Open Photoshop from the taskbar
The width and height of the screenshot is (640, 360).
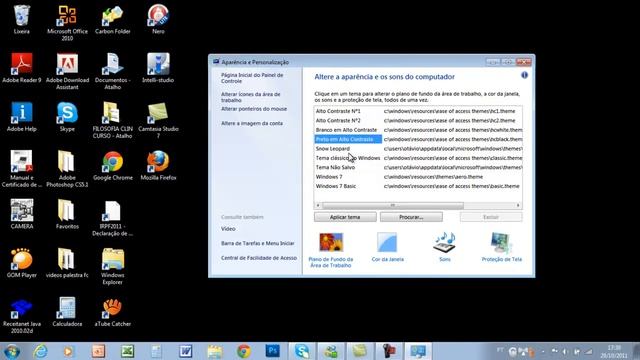pyautogui.click(x=272, y=351)
